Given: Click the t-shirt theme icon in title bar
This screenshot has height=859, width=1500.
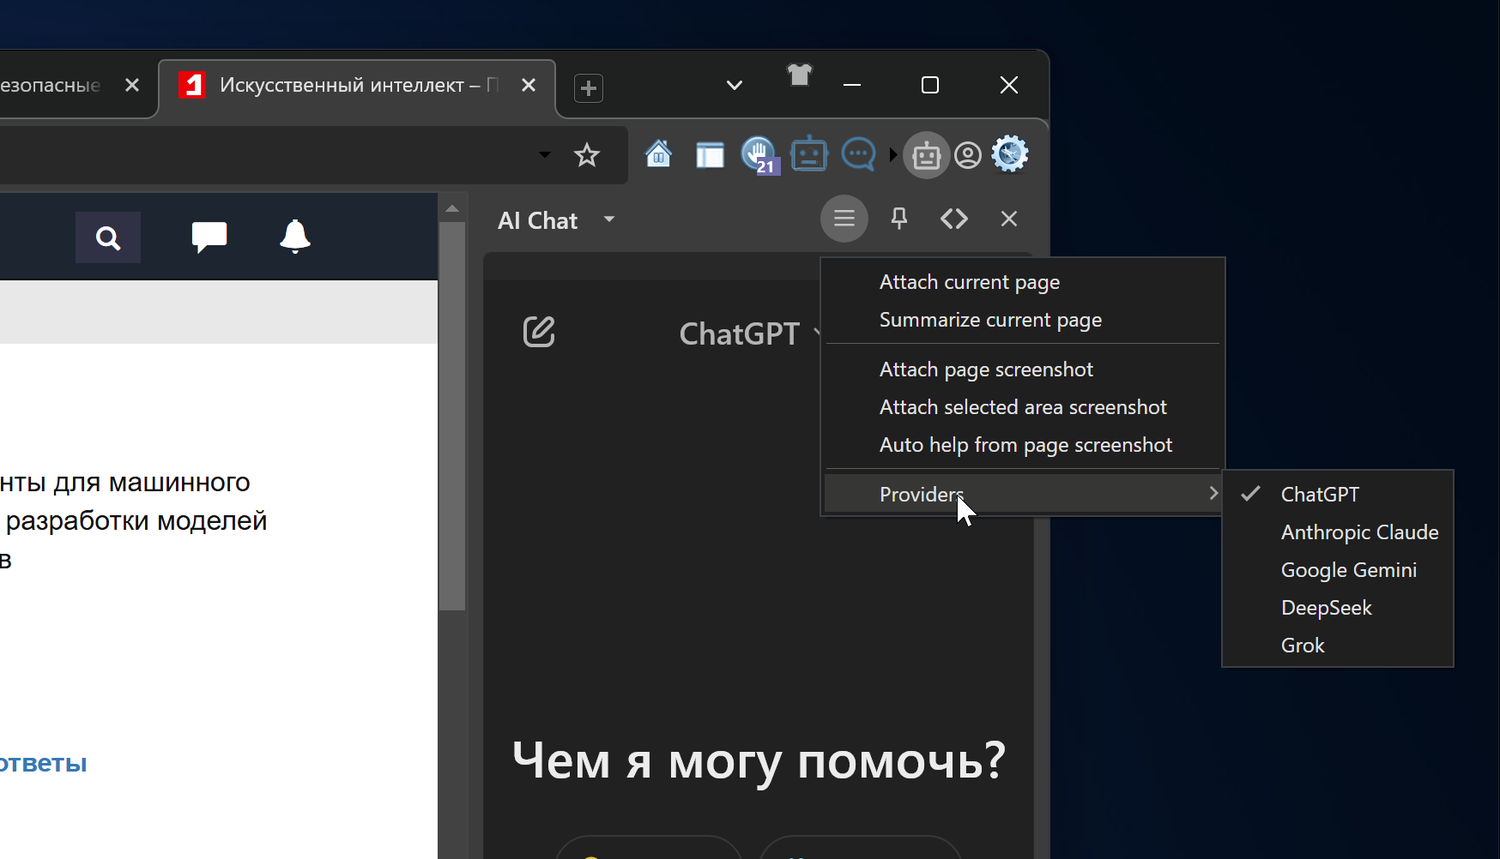Looking at the screenshot, I should tap(799, 75).
